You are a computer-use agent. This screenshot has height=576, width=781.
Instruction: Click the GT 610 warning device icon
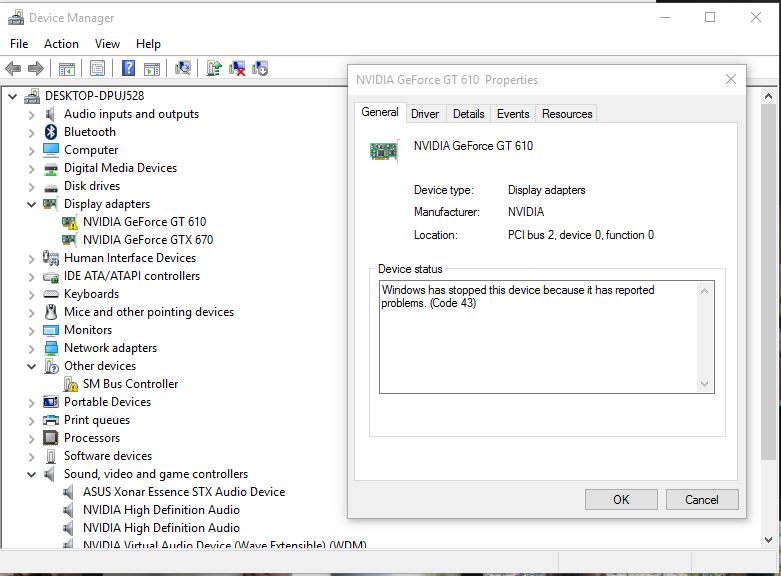tap(69, 222)
